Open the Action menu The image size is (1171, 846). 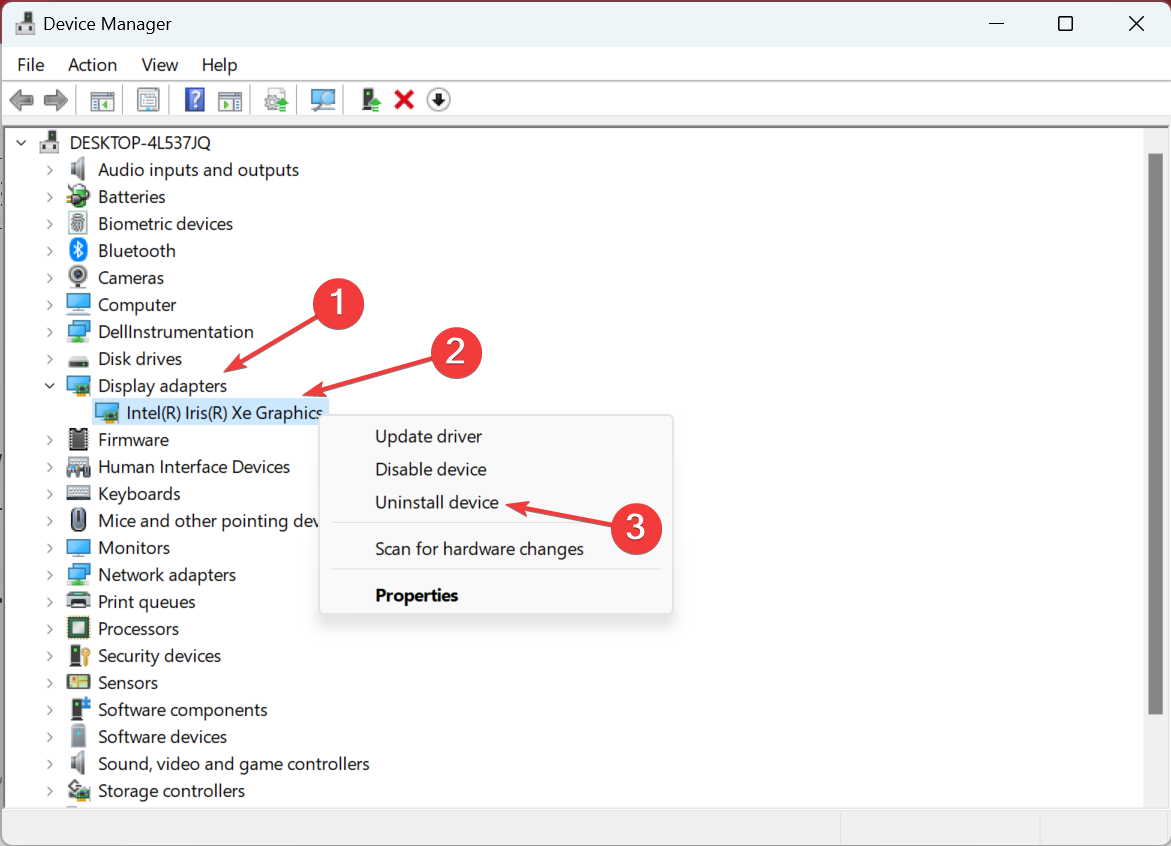coord(93,65)
